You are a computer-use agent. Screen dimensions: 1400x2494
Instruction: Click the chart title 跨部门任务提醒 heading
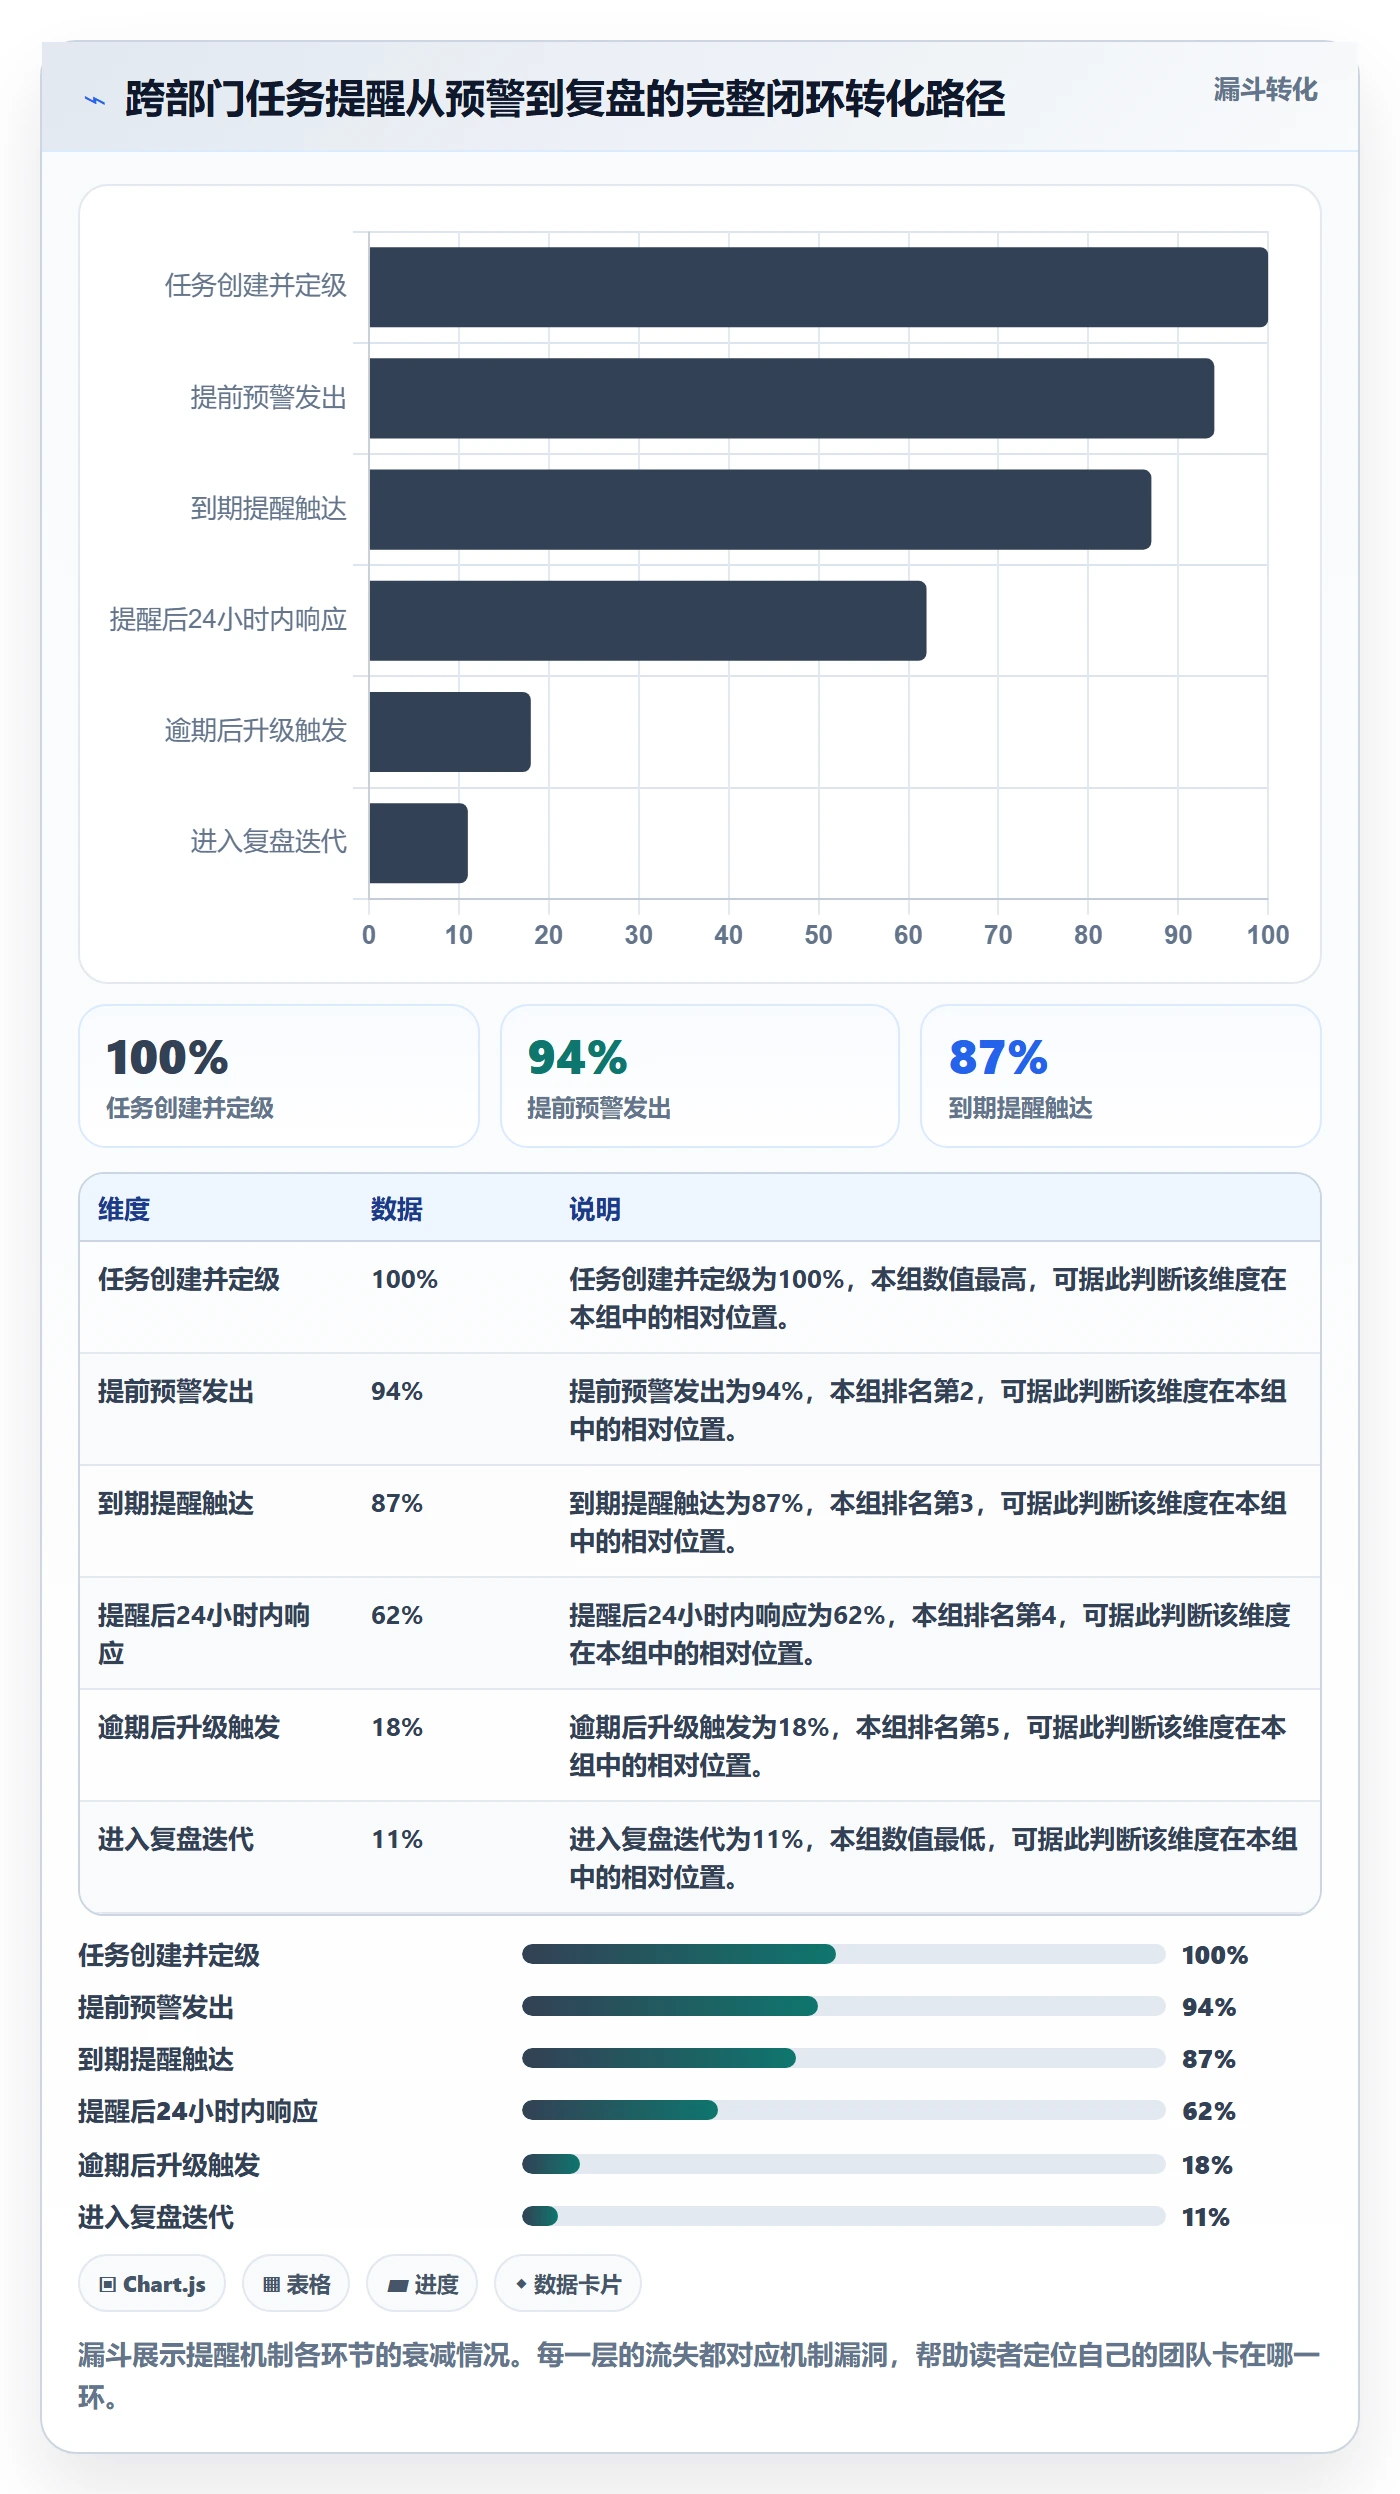pyautogui.click(x=565, y=99)
